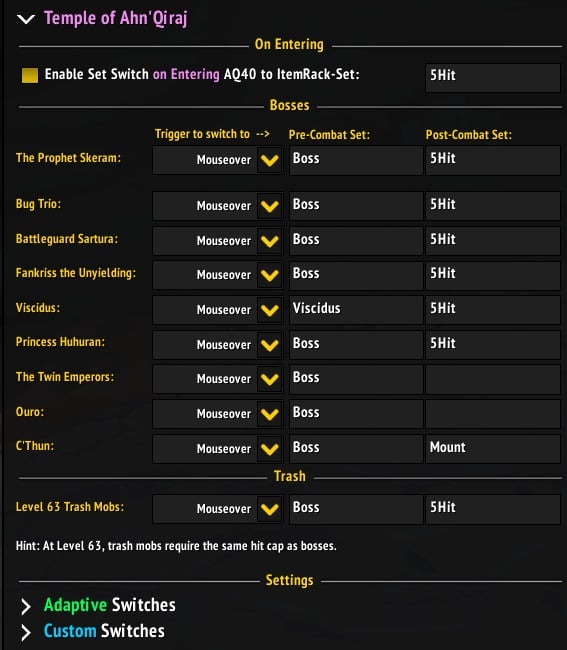
Task: Open The Prophet Skeram trigger dropdown arrow
Action: tap(270, 160)
